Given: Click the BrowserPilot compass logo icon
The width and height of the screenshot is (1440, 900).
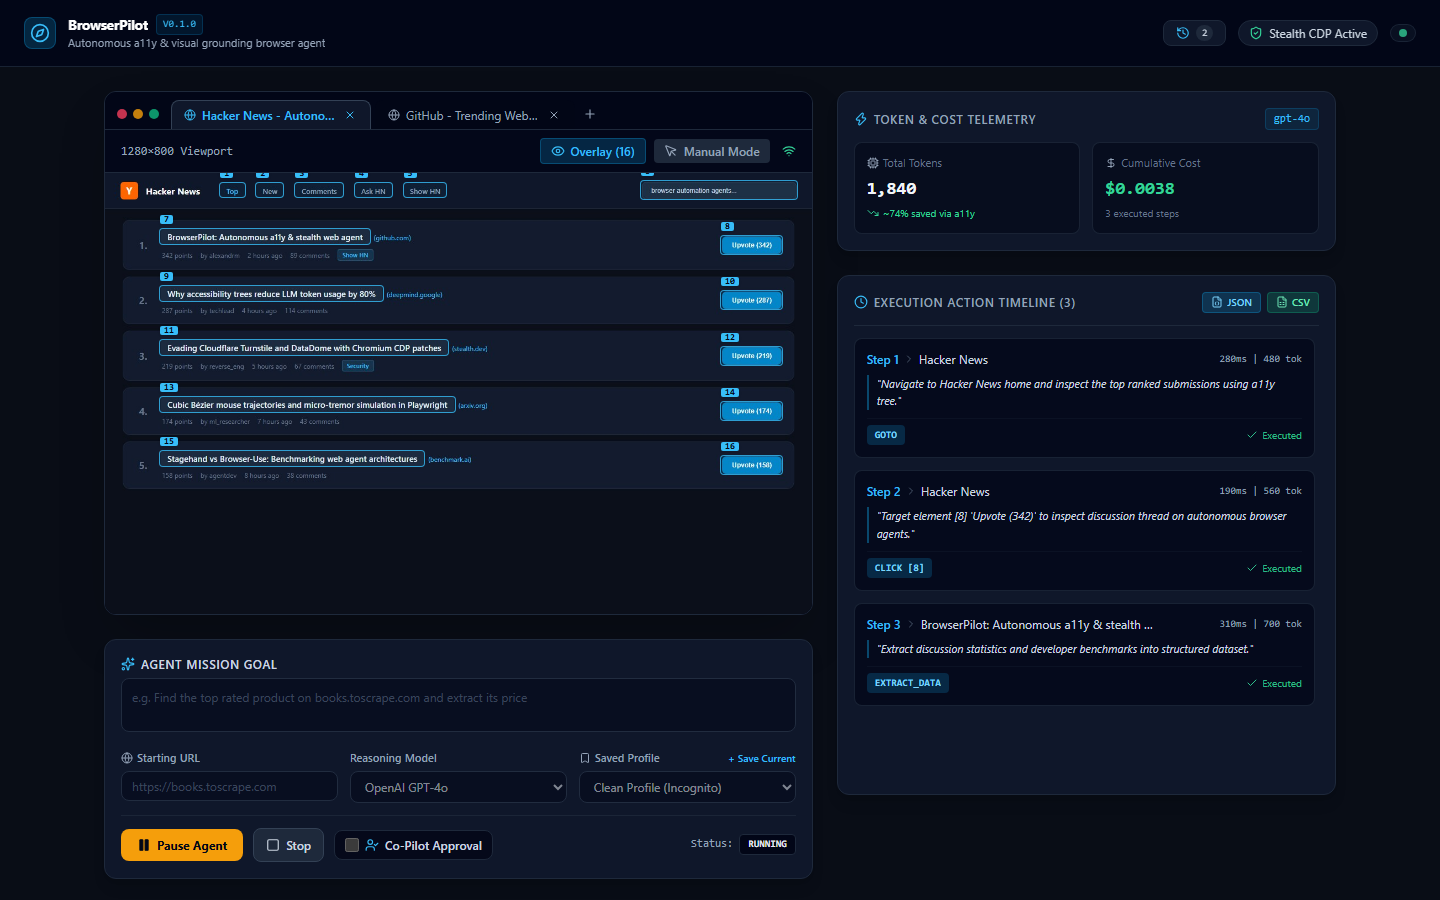Looking at the screenshot, I should pyautogui.click(x=40, y=33).
